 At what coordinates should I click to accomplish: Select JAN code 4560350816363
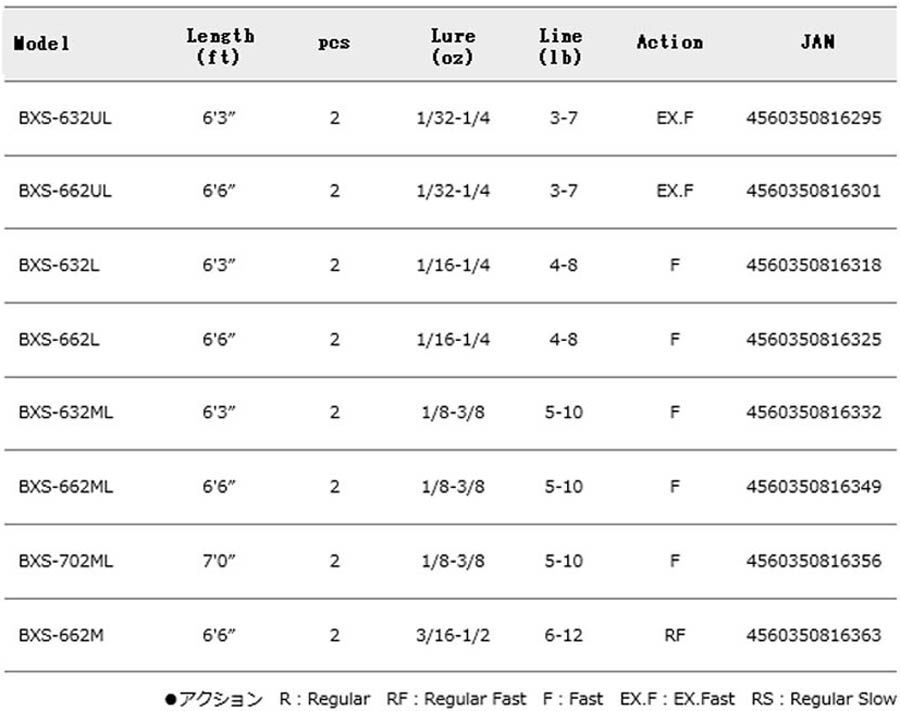coord(813,635)
